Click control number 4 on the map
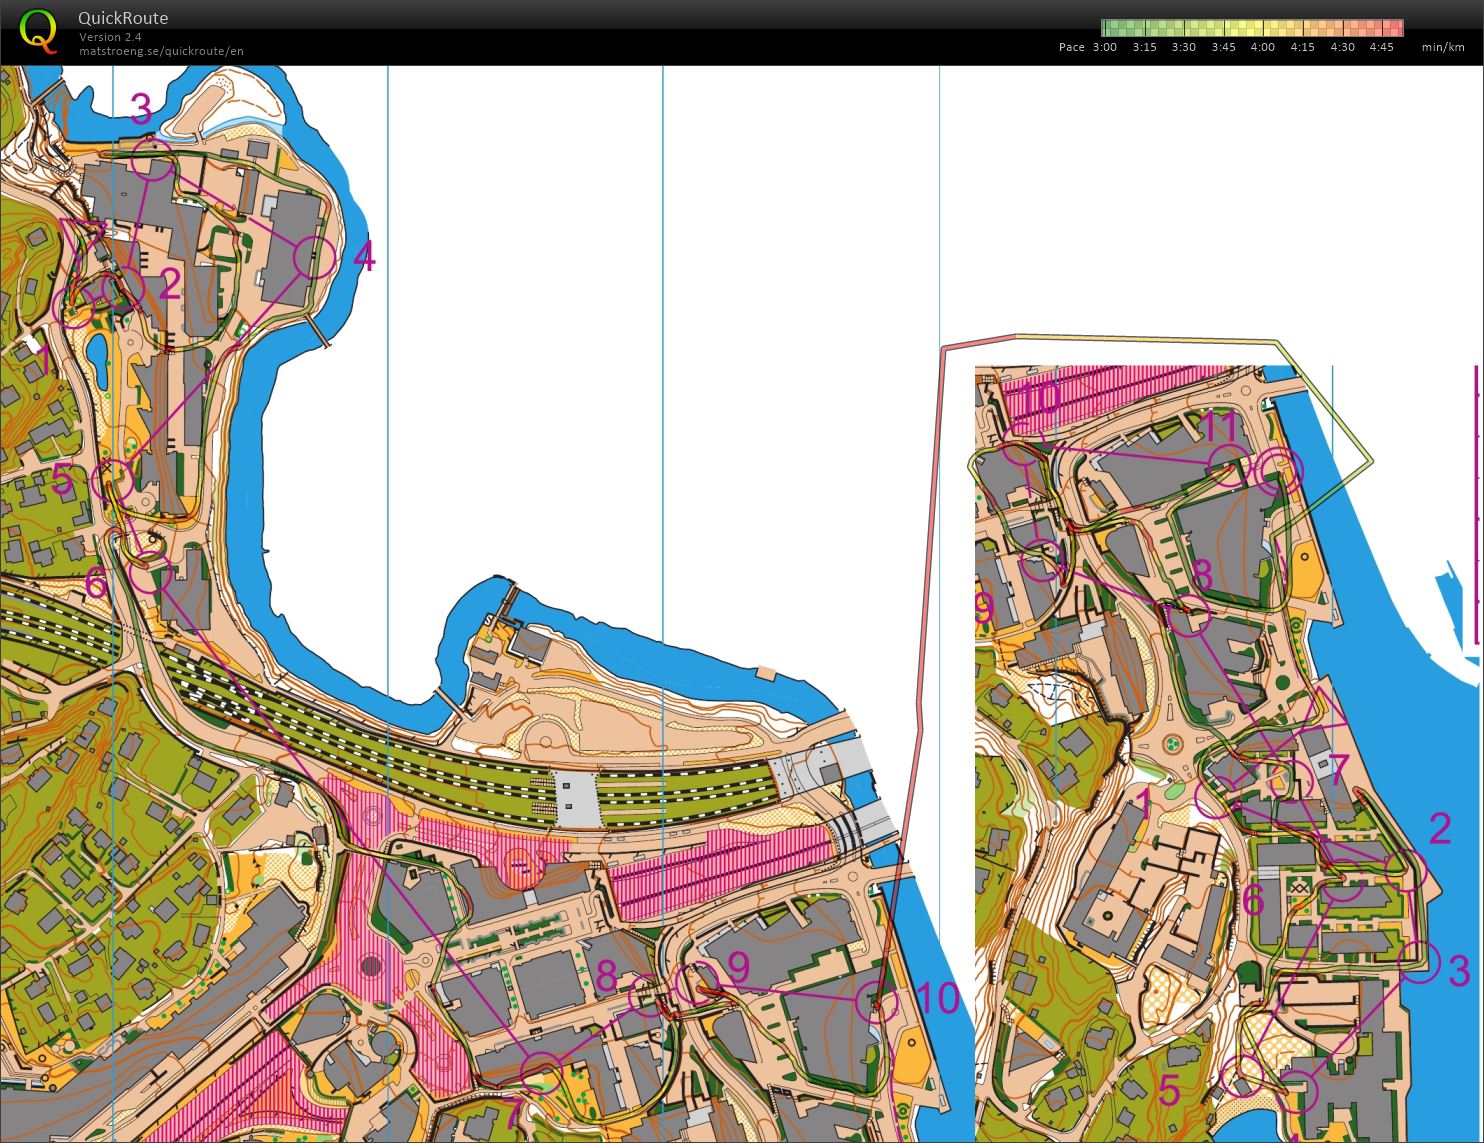This screenshot has height=1143, width=1484. [364, 257]
